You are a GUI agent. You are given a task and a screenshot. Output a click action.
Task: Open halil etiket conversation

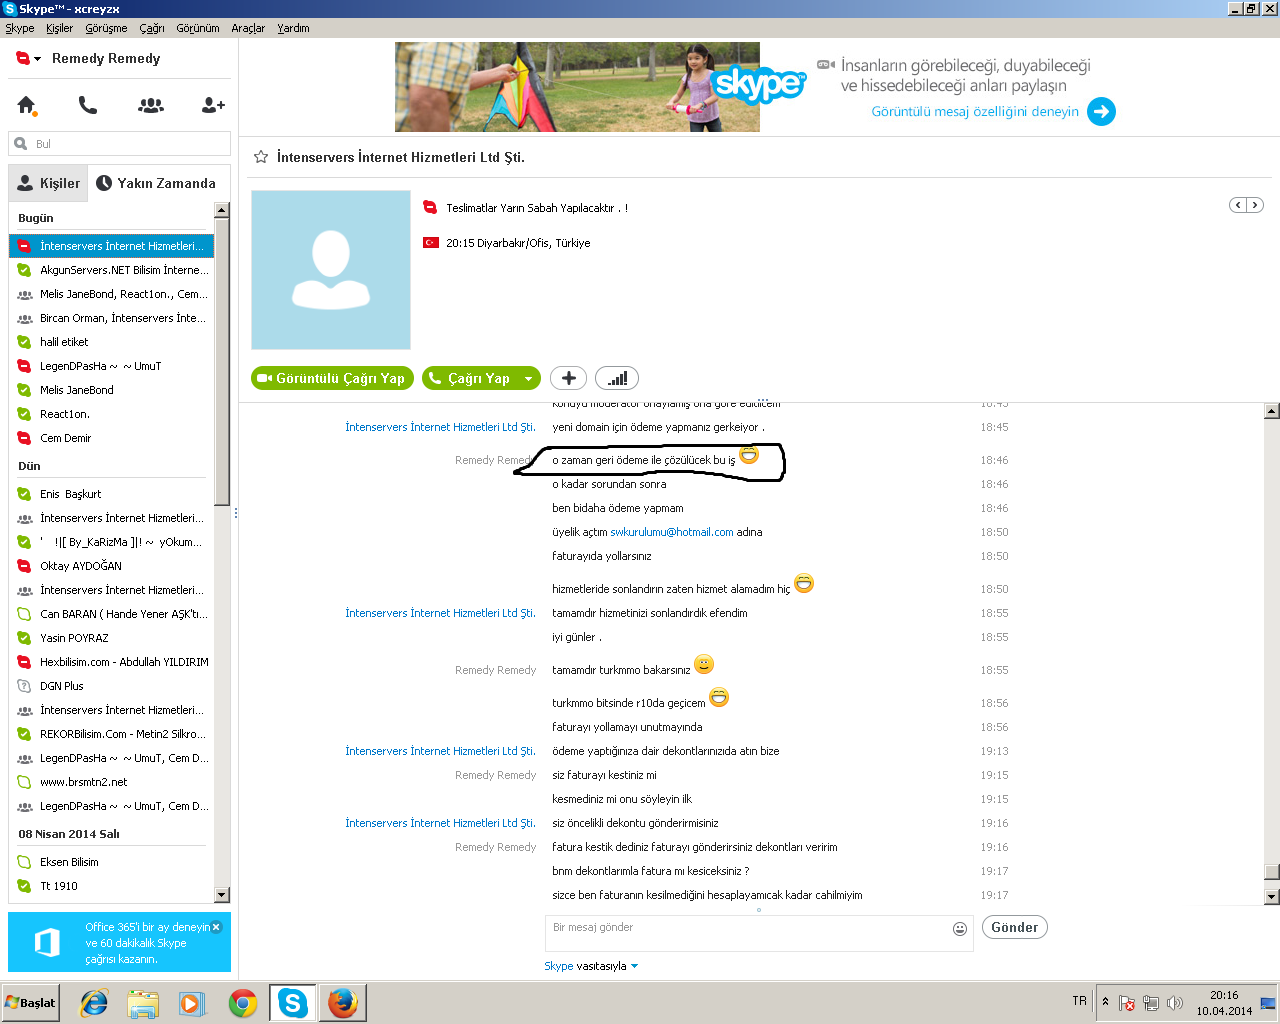pyautogui.click(x=112, y=342)
